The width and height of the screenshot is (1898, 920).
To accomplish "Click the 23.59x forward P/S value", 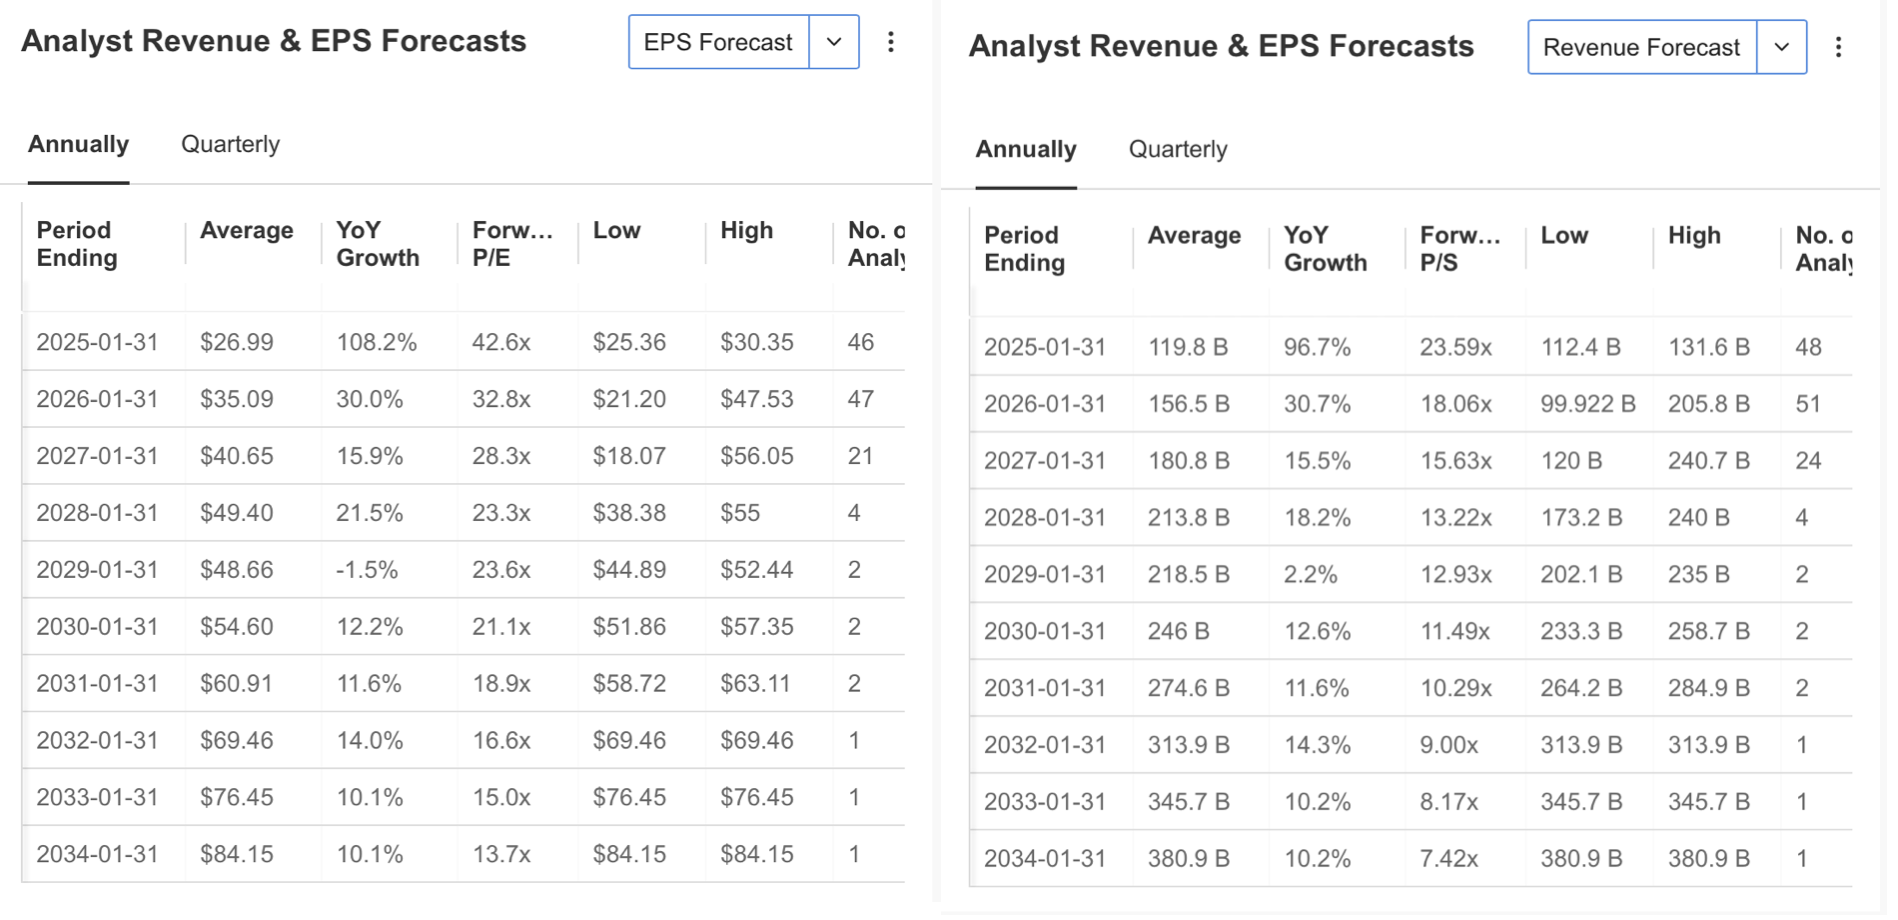I will 1456,347.
